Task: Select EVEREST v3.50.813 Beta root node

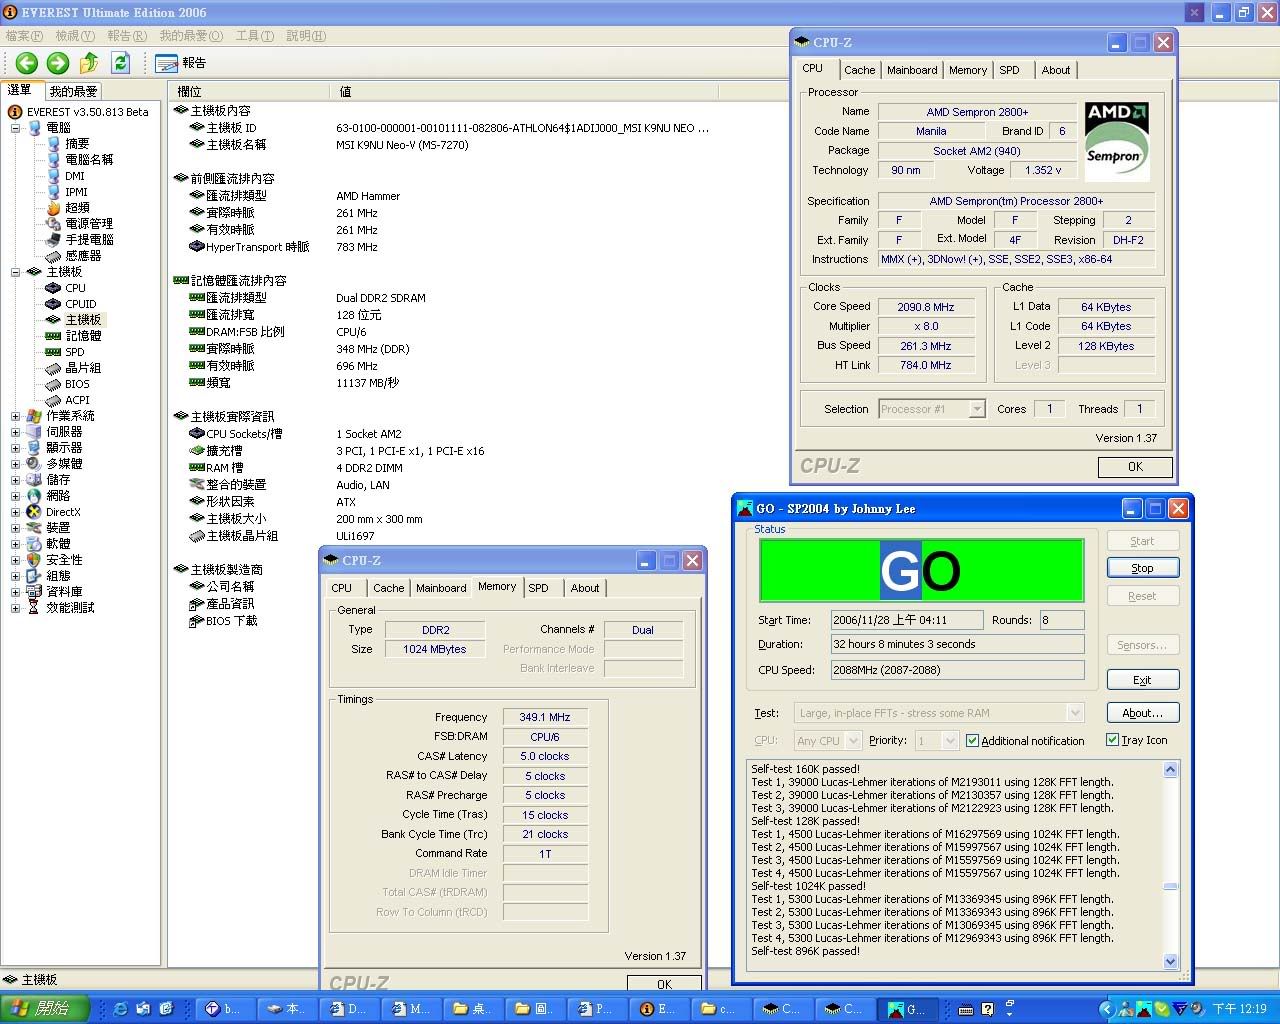Action: coord(87,112)
